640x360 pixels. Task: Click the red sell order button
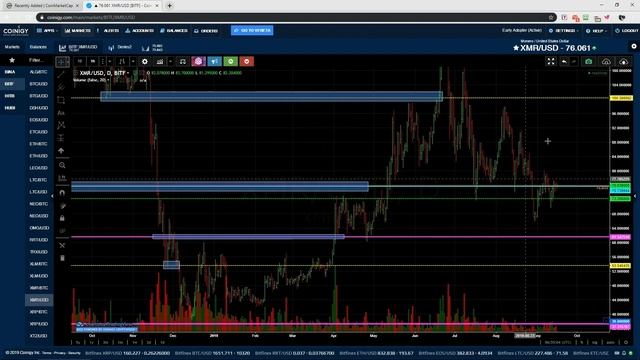coord(247,62)
